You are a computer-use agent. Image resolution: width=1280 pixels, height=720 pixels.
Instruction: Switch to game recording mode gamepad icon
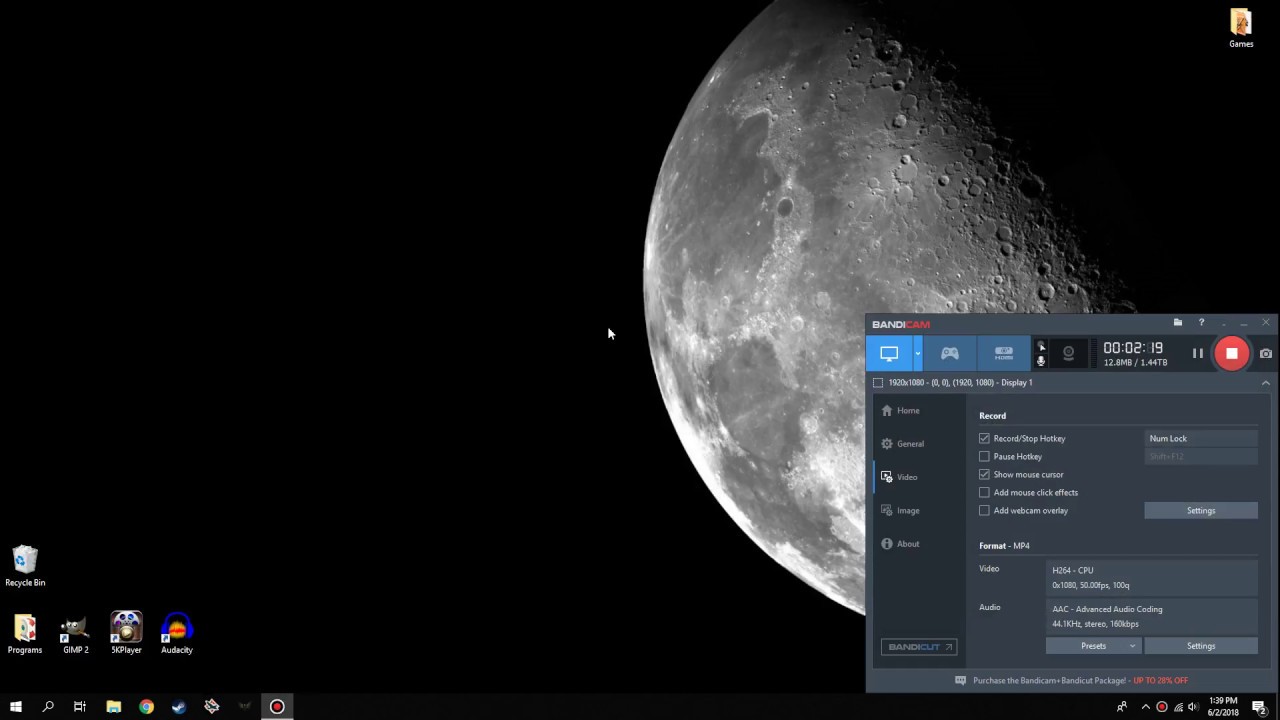click(x=949, y=353)
